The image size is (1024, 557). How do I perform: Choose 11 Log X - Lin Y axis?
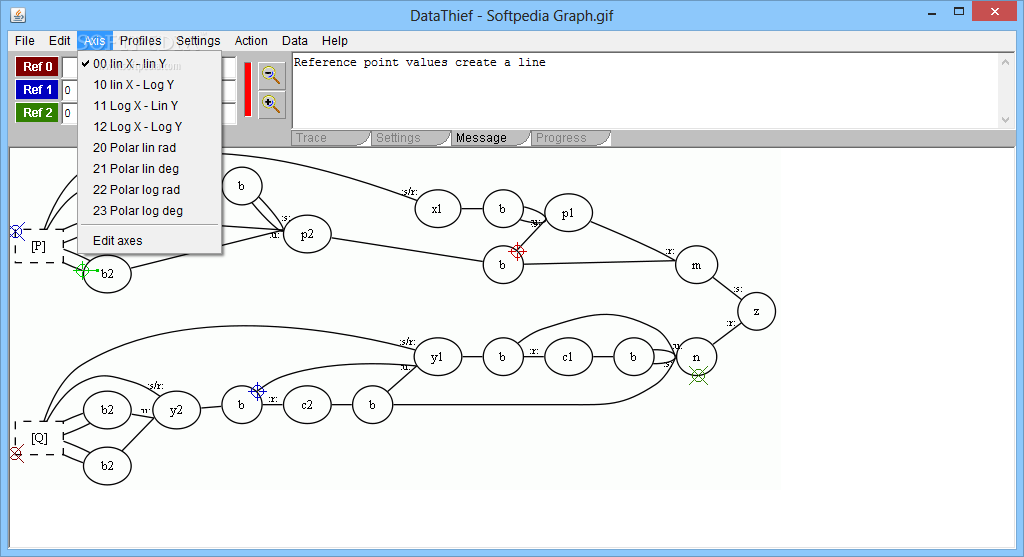[x=150, y=105]
